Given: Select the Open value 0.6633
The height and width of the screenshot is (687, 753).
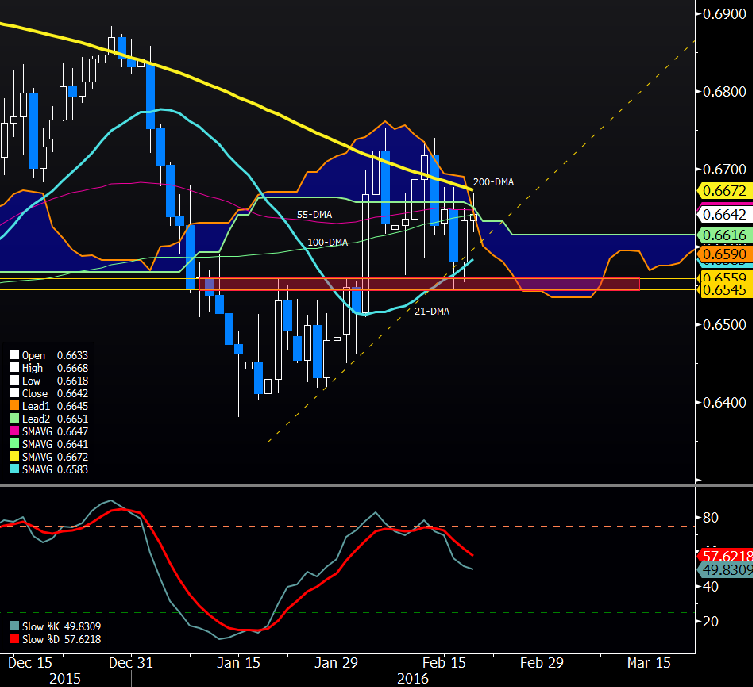Looking at the screenshot, I should click(x=73, y=355).
